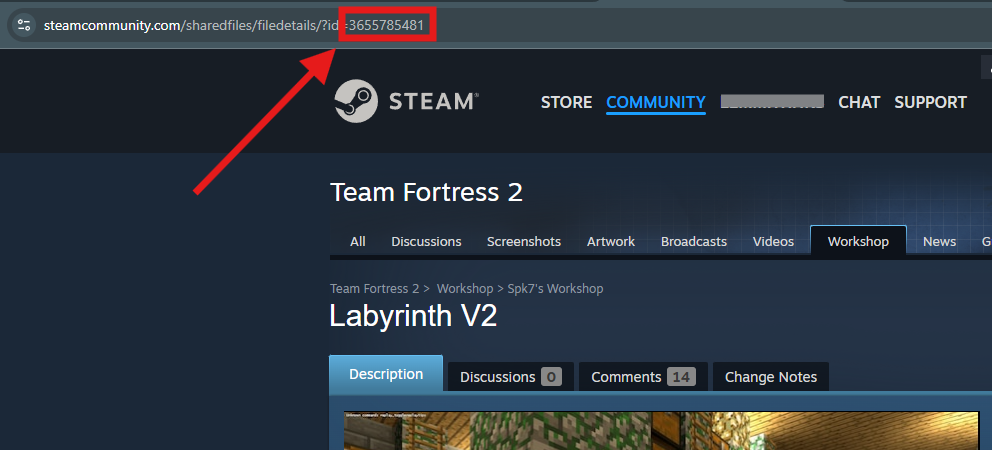Image resolution: width=992 pixels, height=450 pixels.
Task: Select the Videos hub tab
Action: (773, 241)
